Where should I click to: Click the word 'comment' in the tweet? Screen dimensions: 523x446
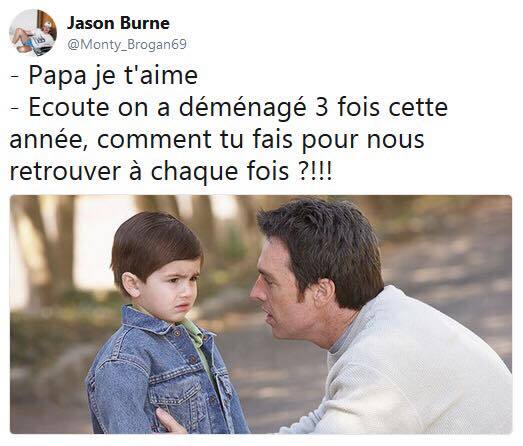tap(154, 140)
